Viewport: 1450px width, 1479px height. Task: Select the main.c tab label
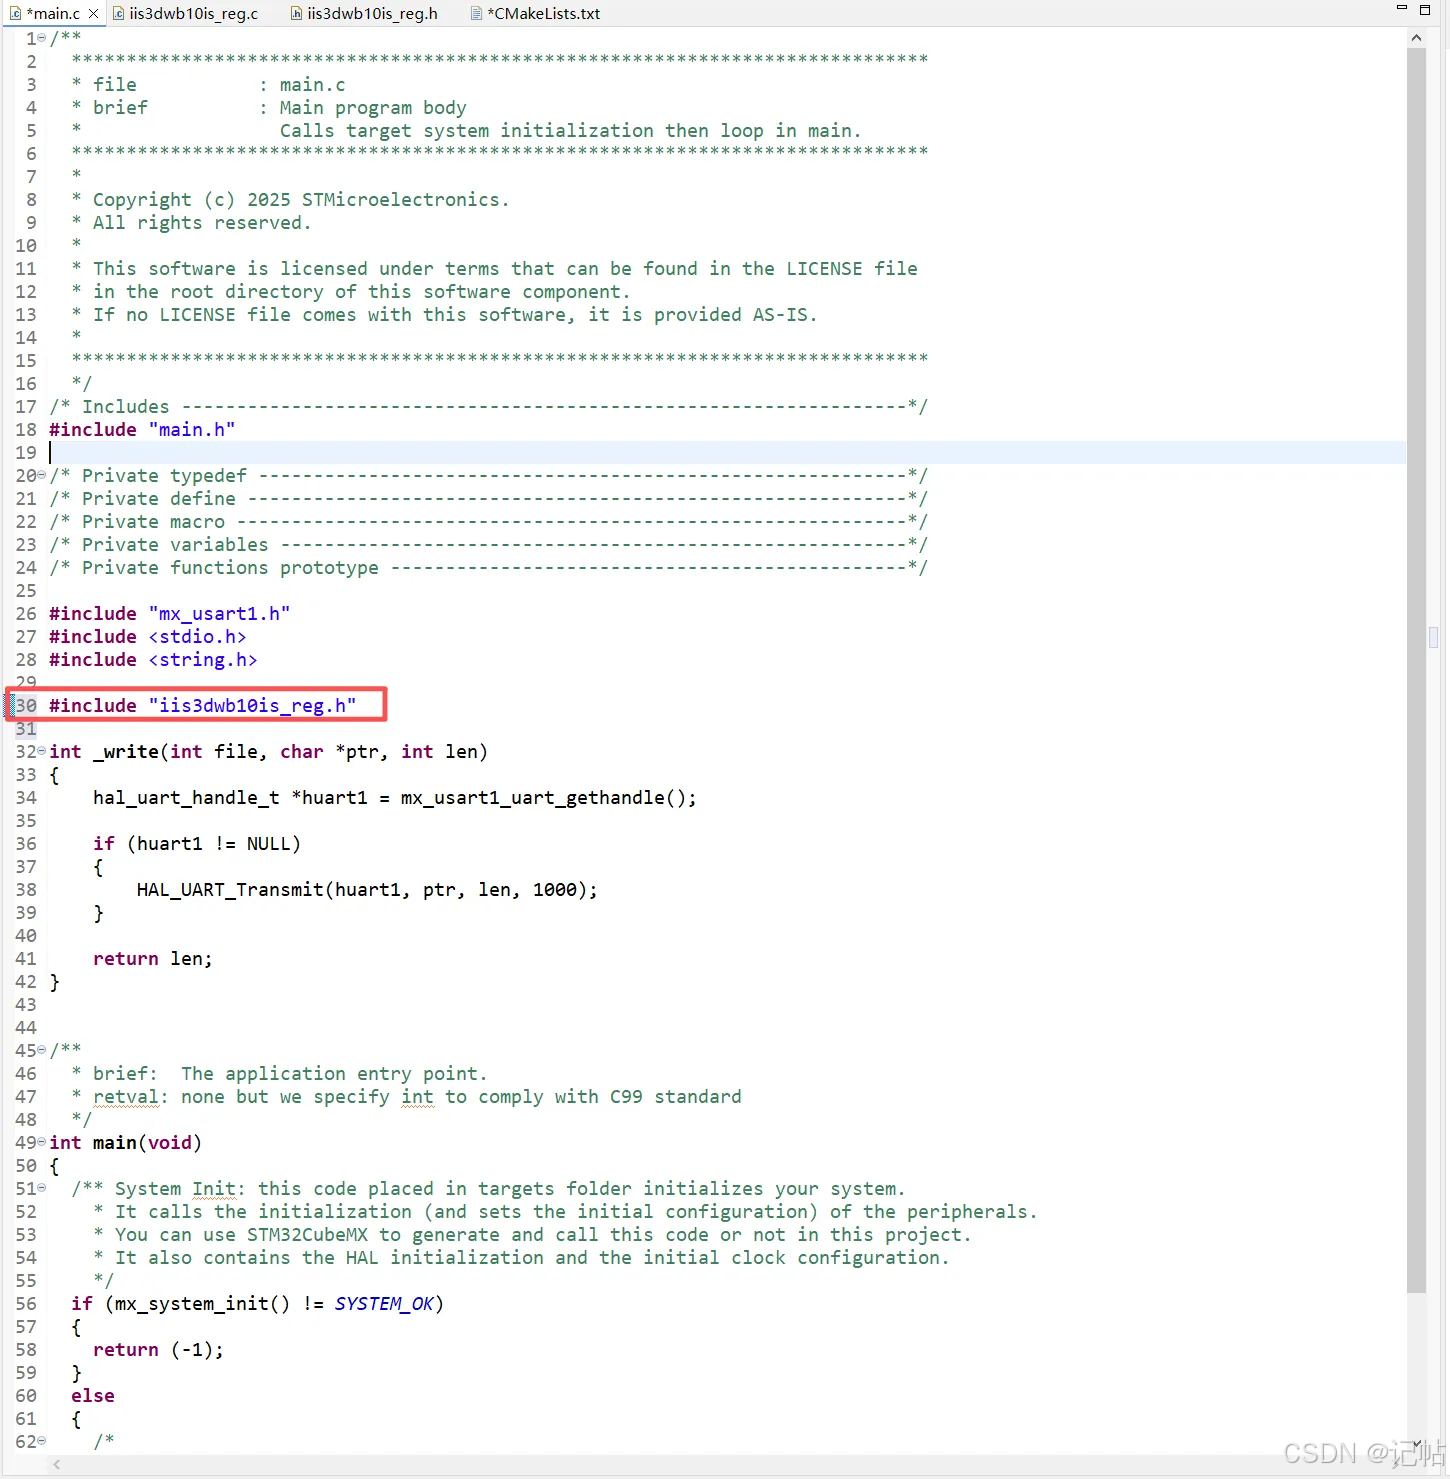coord(53,13)
